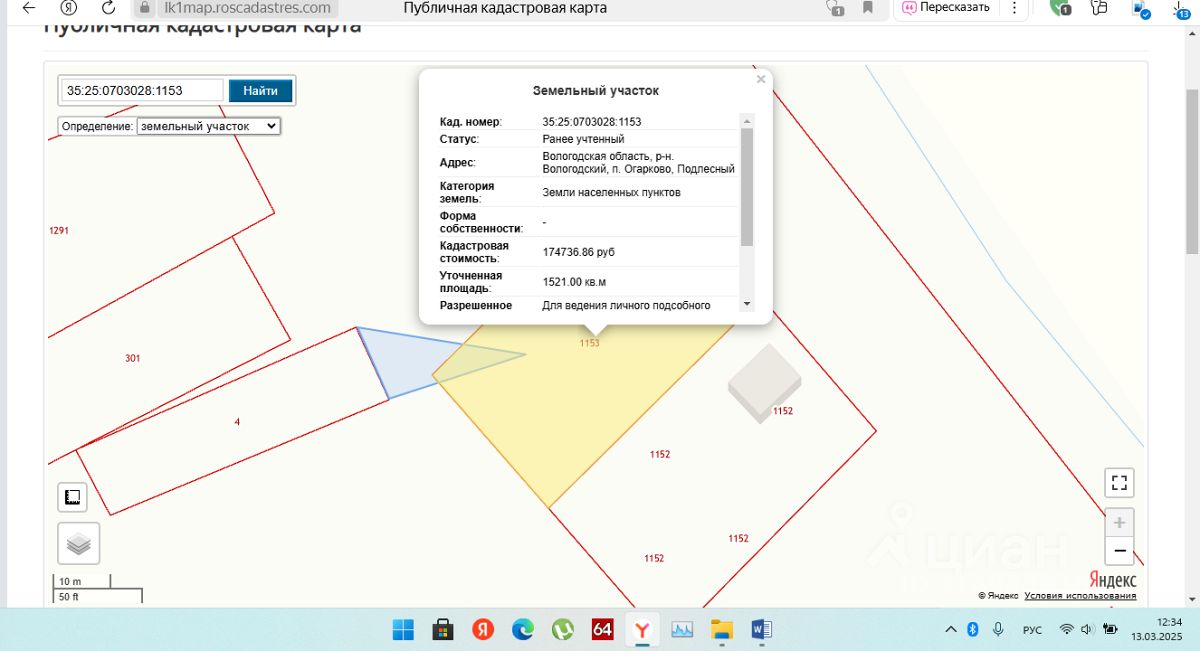This screenshot has height=651, width=1200.
Task: Click the browser back arrow
Action: coord(29,7)
